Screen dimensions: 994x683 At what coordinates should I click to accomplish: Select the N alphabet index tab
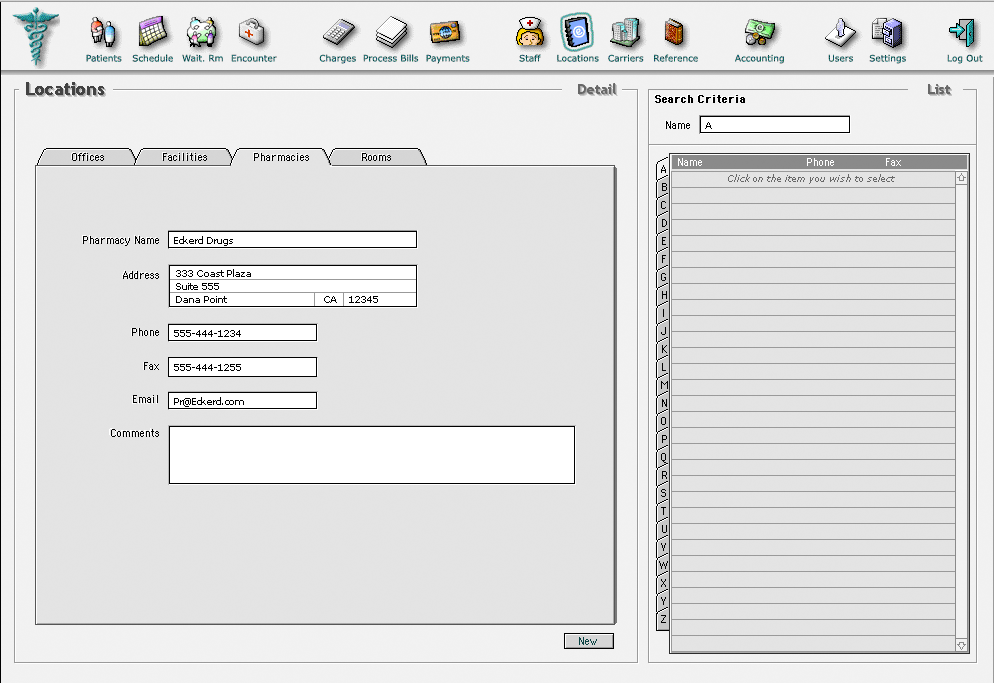click(x=663, y=403)
